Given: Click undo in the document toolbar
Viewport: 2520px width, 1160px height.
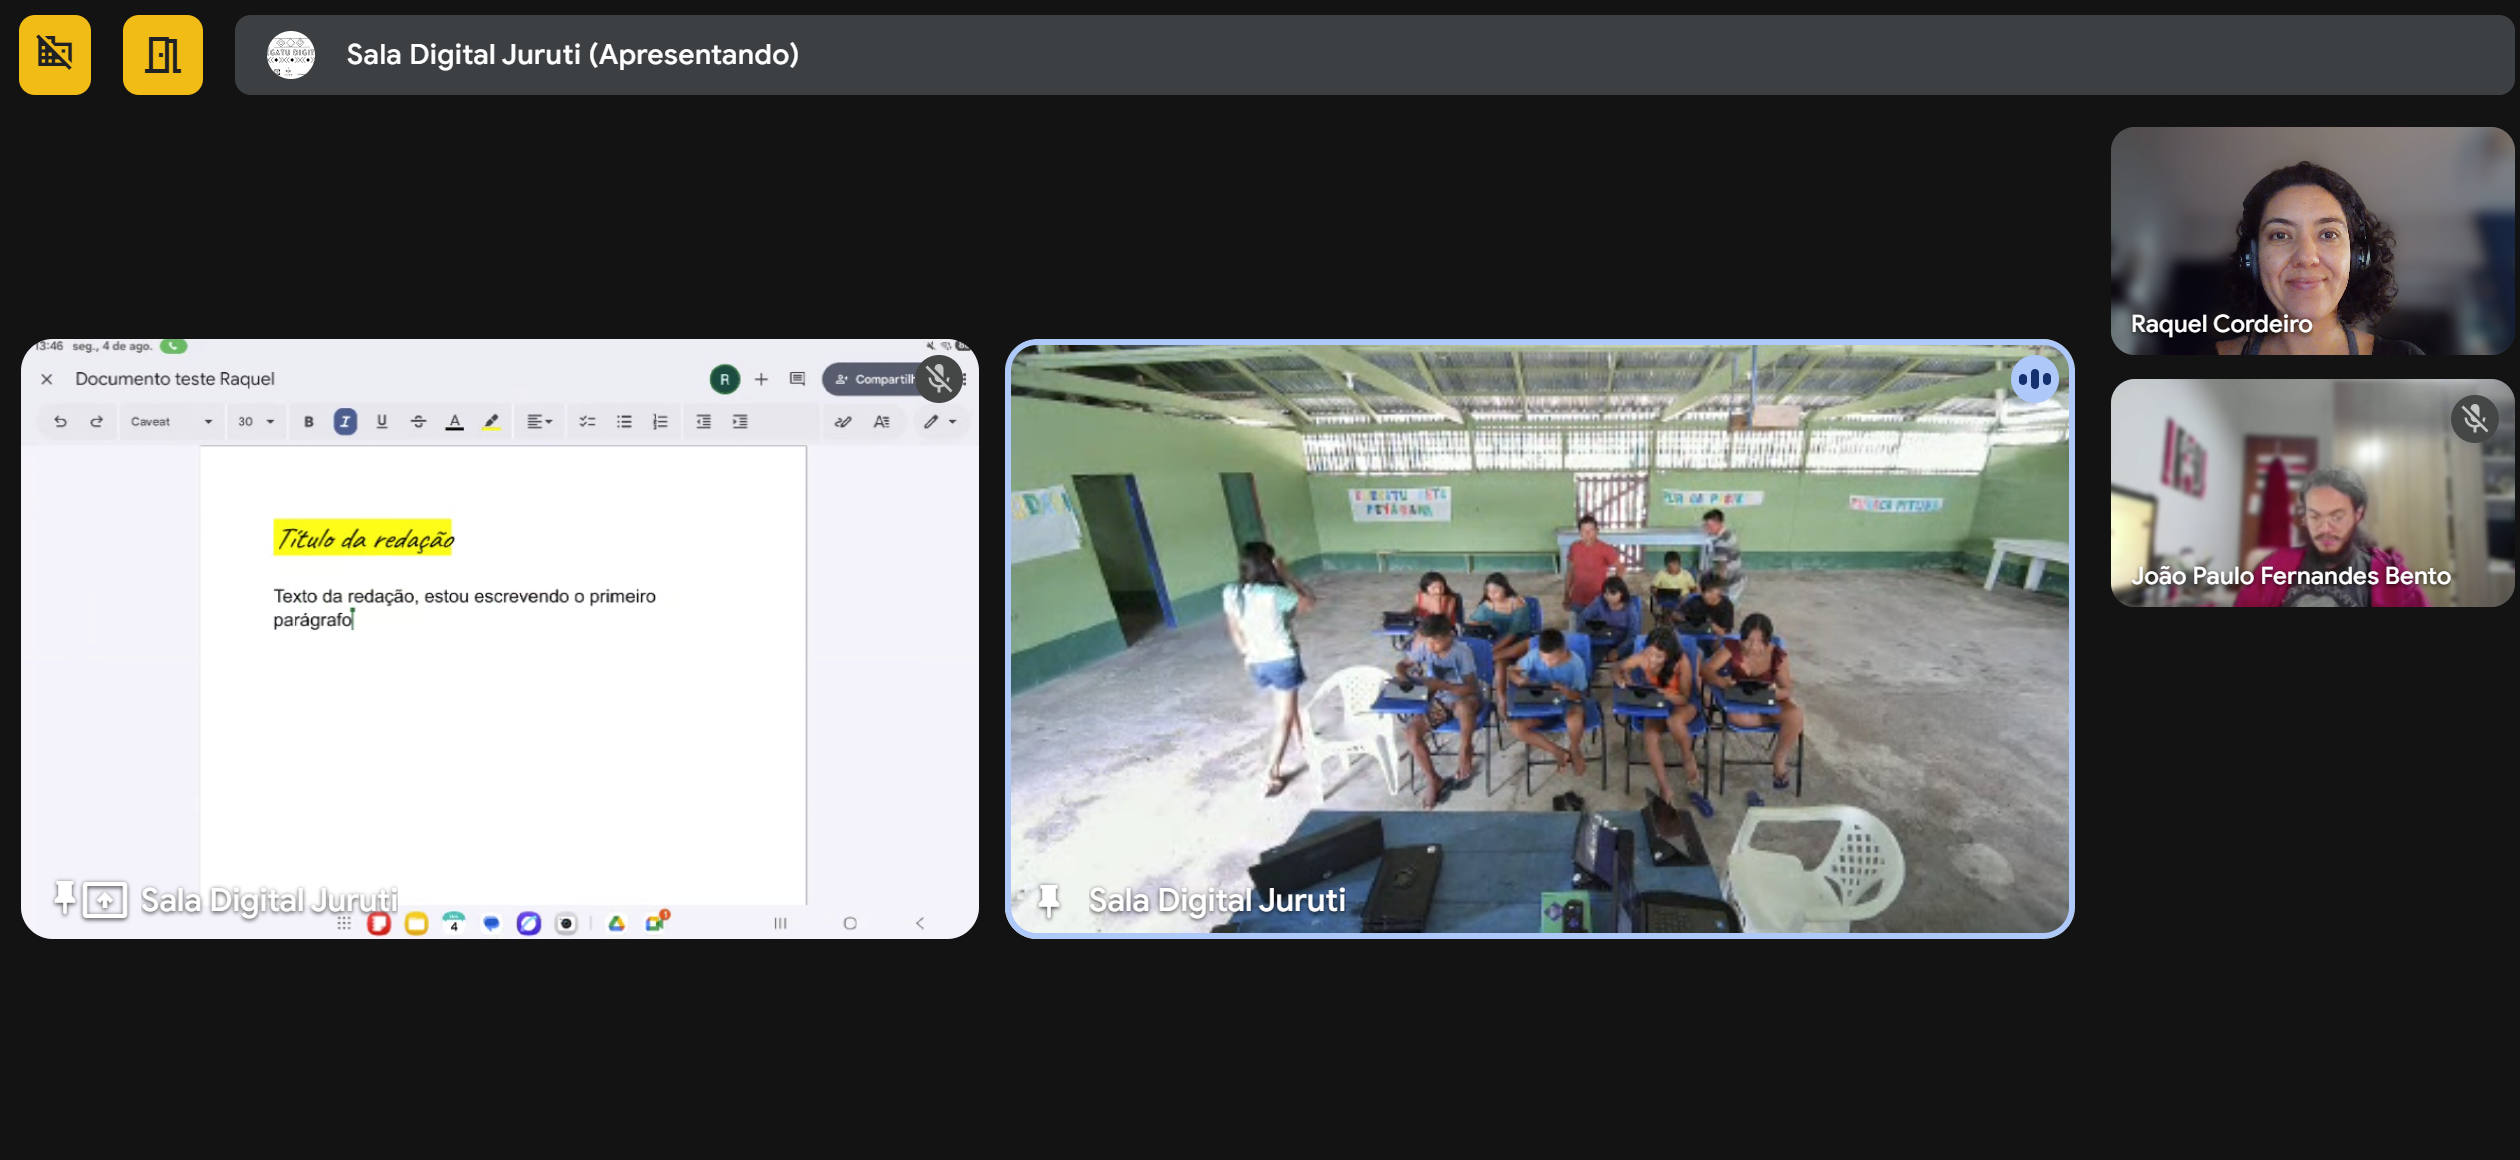Looking at the screenshot, I should [60, 422].
